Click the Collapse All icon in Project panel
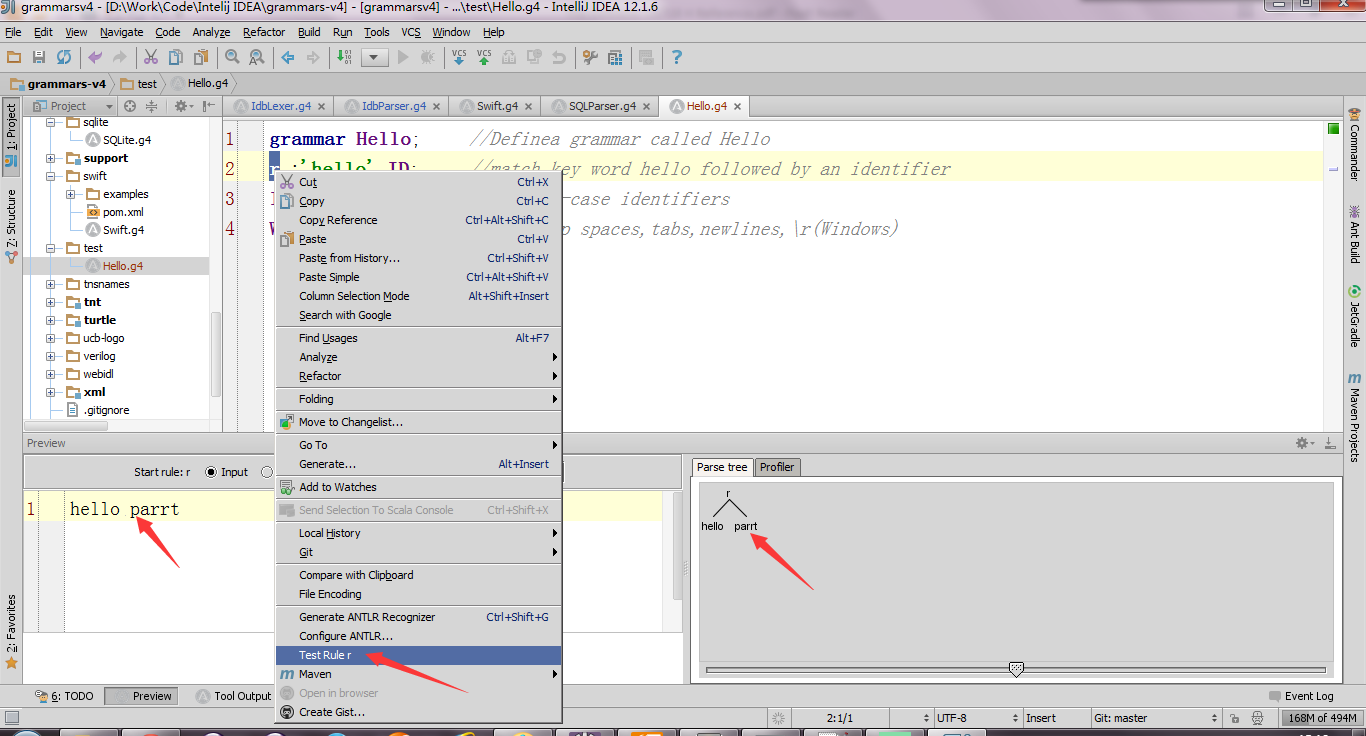Image resolution: width=1366 pixels, height=736 pixels. tap(151, 106)
